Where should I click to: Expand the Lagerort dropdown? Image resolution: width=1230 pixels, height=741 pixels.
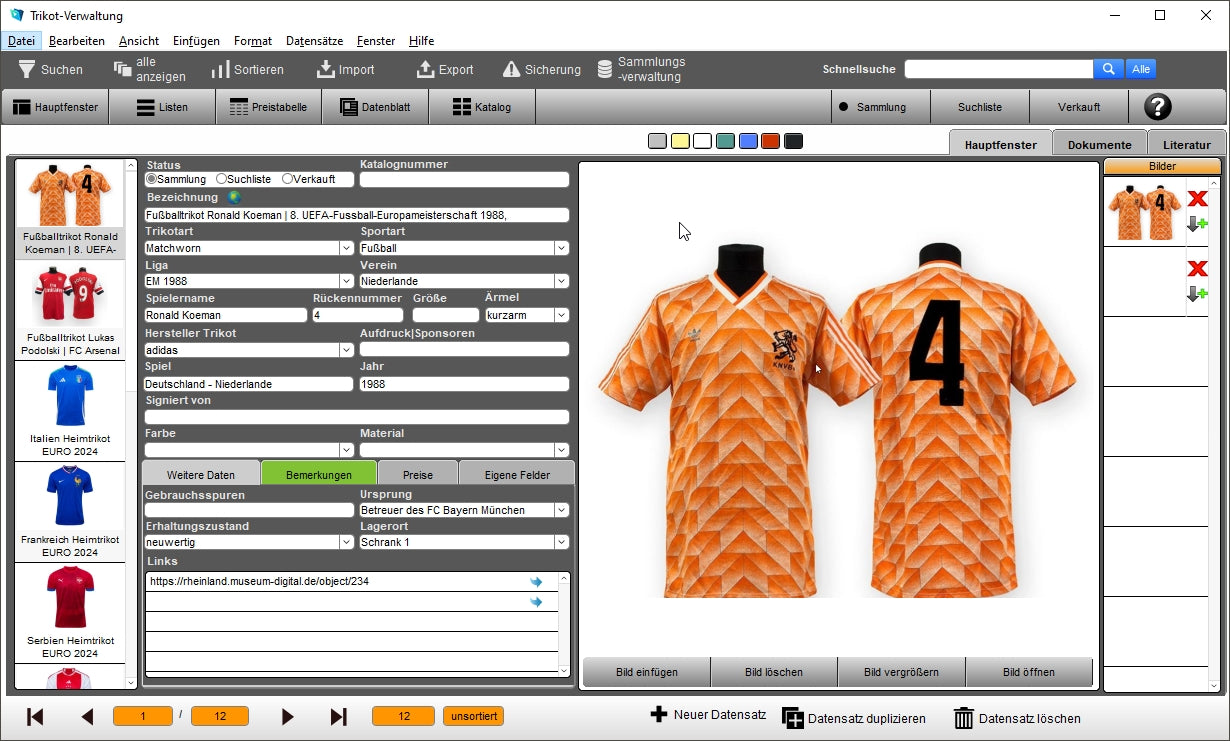[x=561, y=542]
